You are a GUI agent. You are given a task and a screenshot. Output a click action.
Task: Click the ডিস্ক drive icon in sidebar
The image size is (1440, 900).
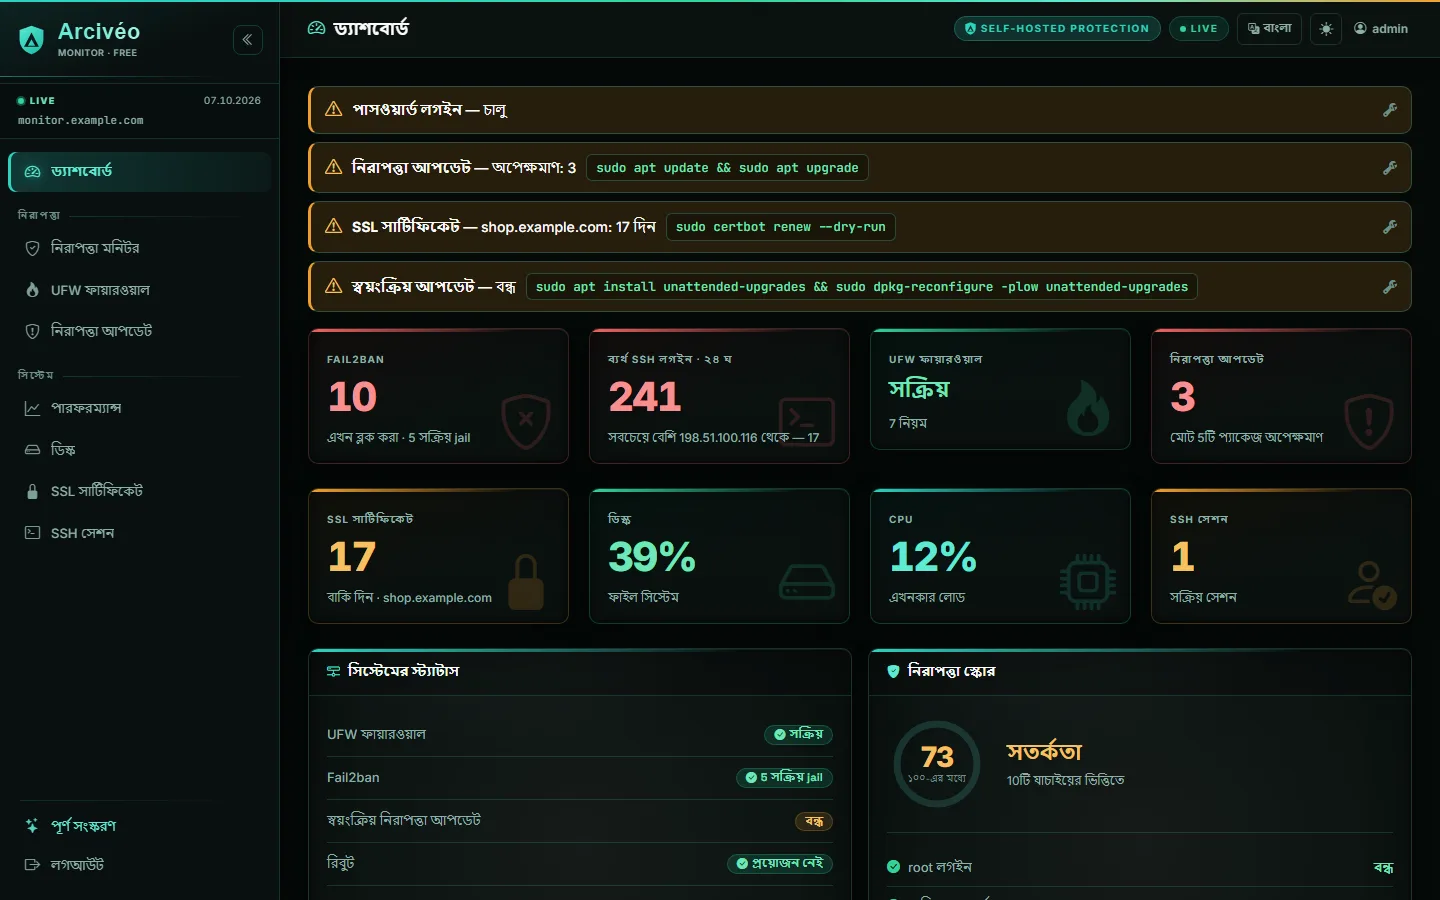tap(32, 450)
